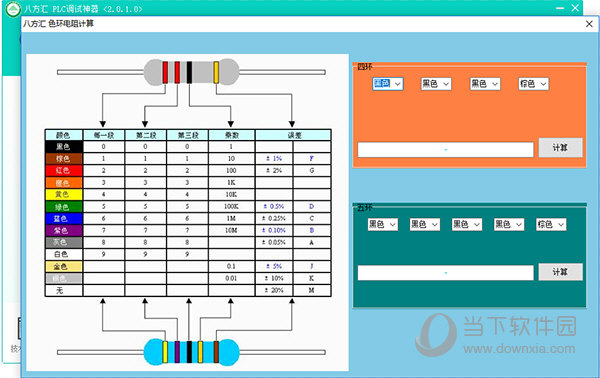Click the 10M multiplier cell

tap(232, 230)
